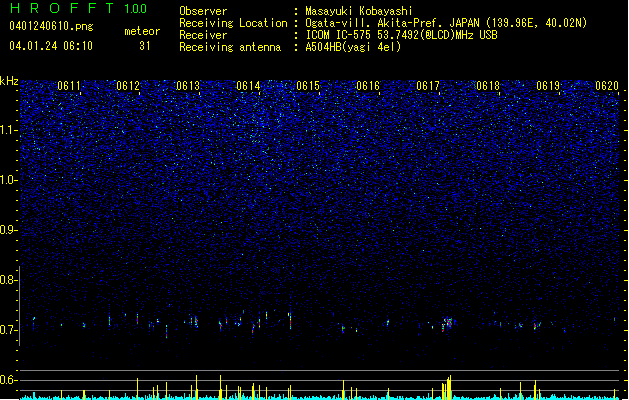This screenshot has width=629, height=400.
Task: Click the 0617 time marker
Action: pyautogui.click(x=428, y=86)
